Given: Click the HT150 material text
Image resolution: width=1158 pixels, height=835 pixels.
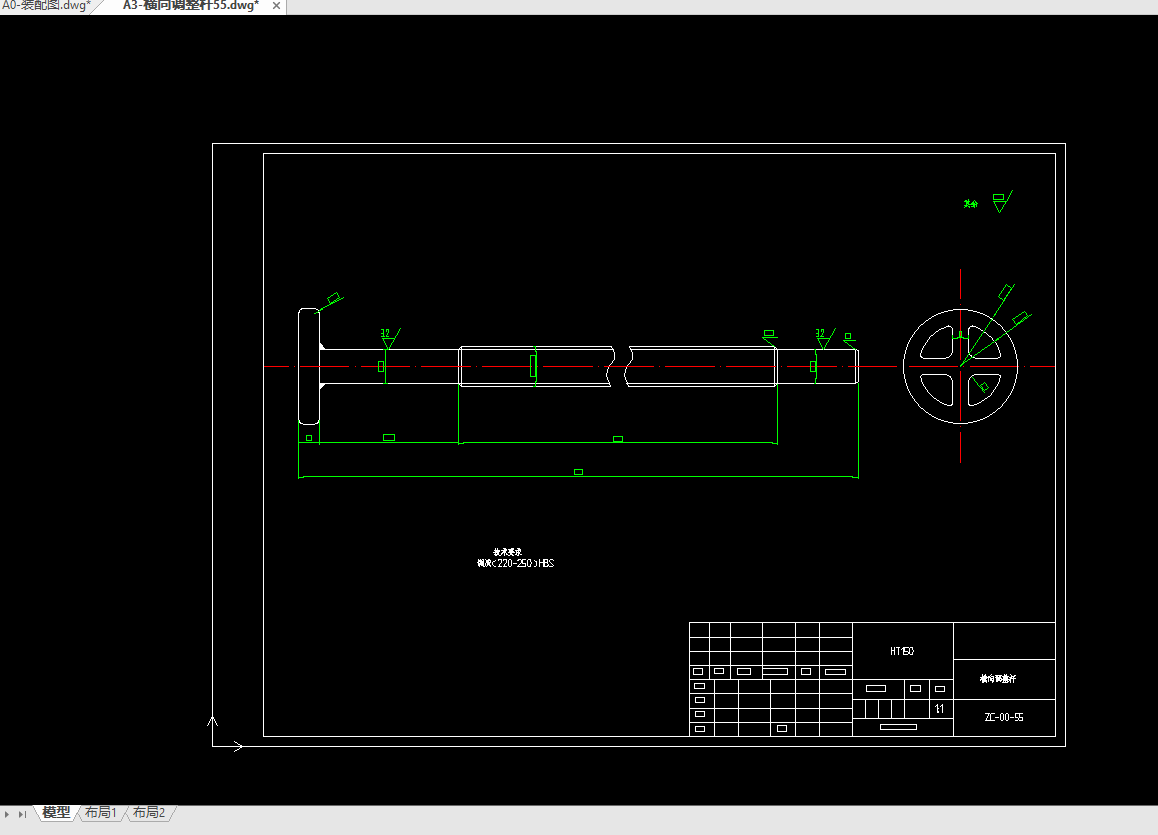Looking at the screenshot, I should click(902, 651).
